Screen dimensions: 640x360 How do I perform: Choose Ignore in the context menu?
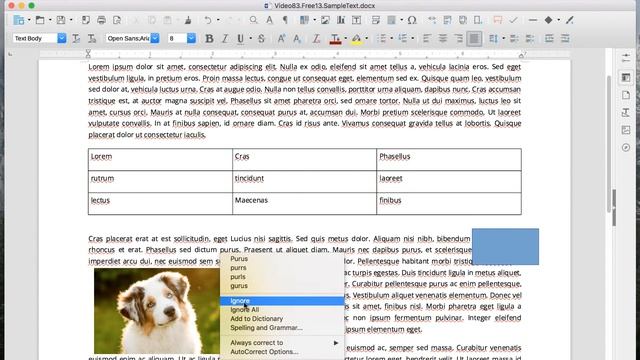pos(282,301)
